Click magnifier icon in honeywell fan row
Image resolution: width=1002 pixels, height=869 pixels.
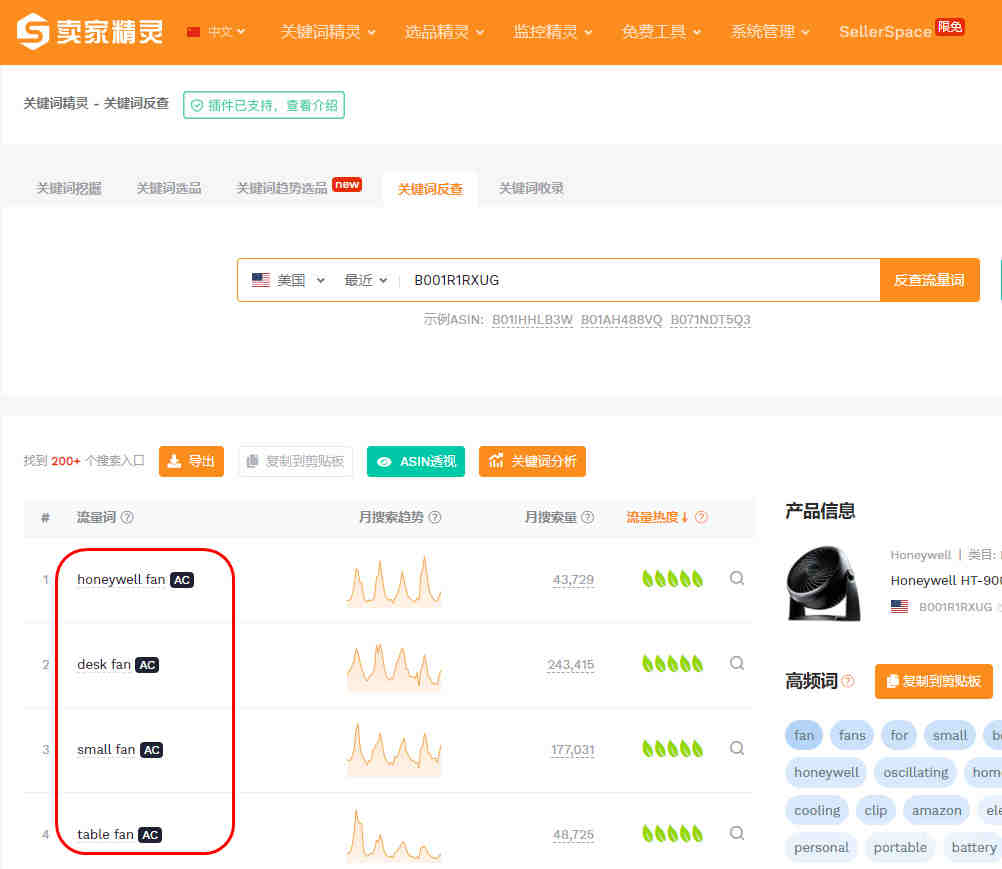[x=737, y=578]
